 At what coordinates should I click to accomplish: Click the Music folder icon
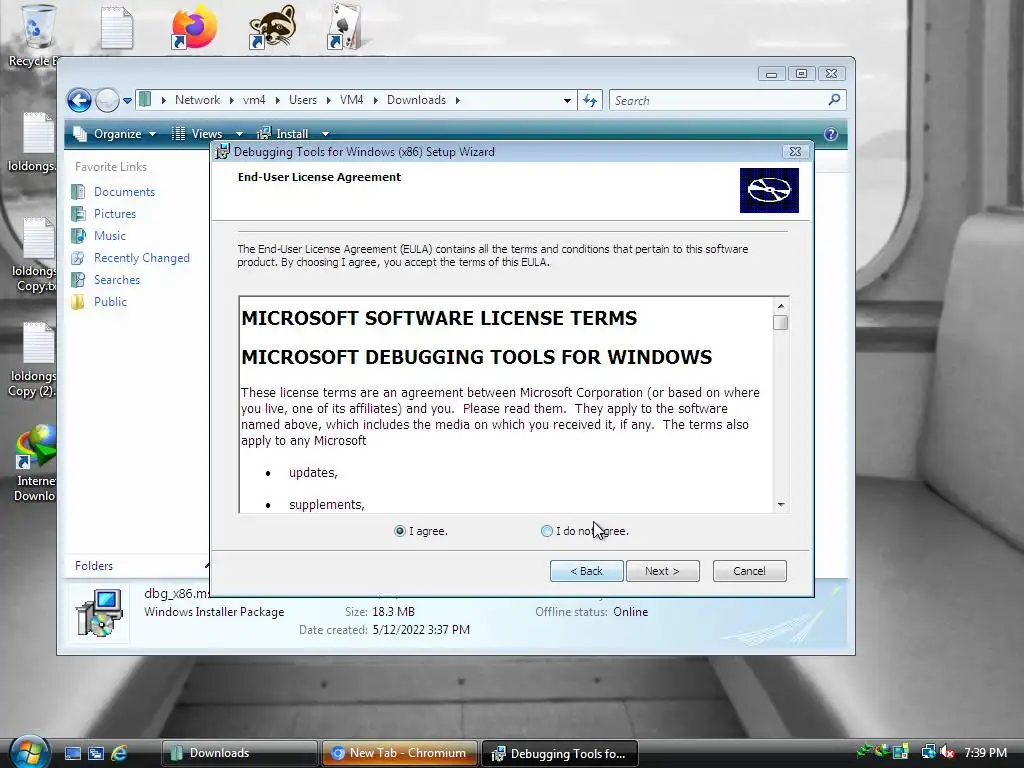[78, 236]
